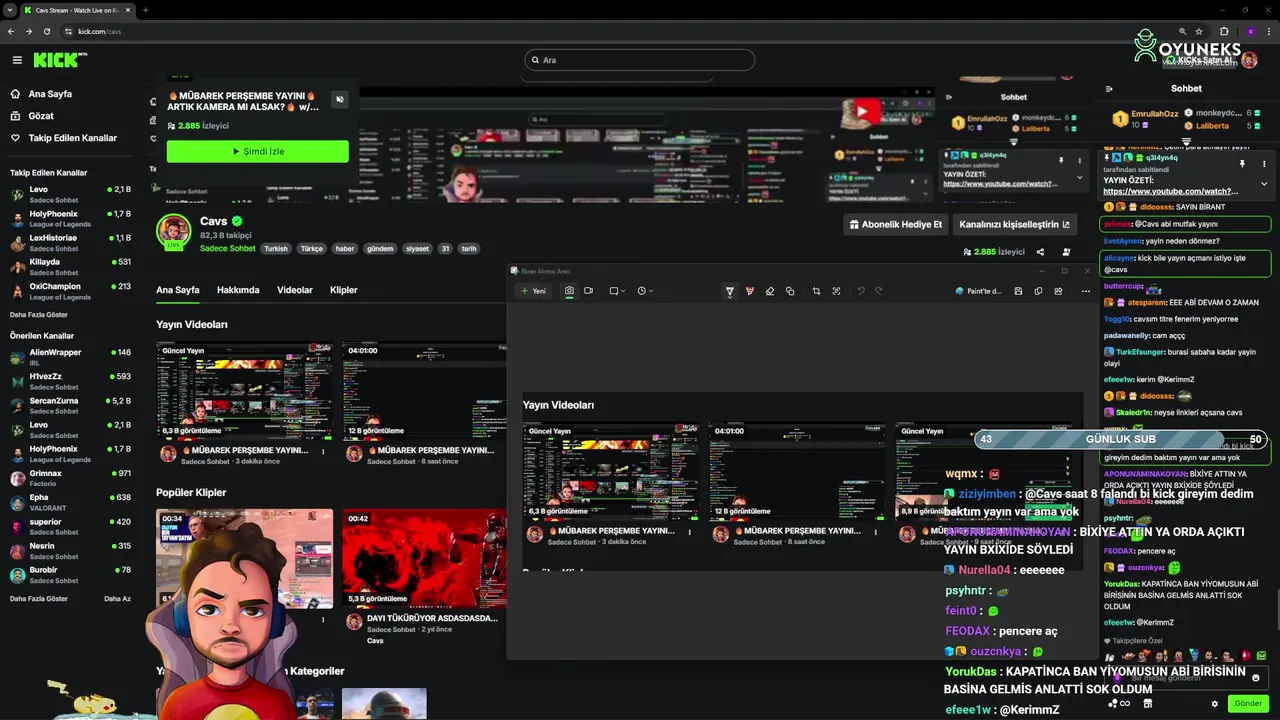Open OxiChampion channel in sidebar
This screenshot has width=1280, height=720.
tap(70, 291)
